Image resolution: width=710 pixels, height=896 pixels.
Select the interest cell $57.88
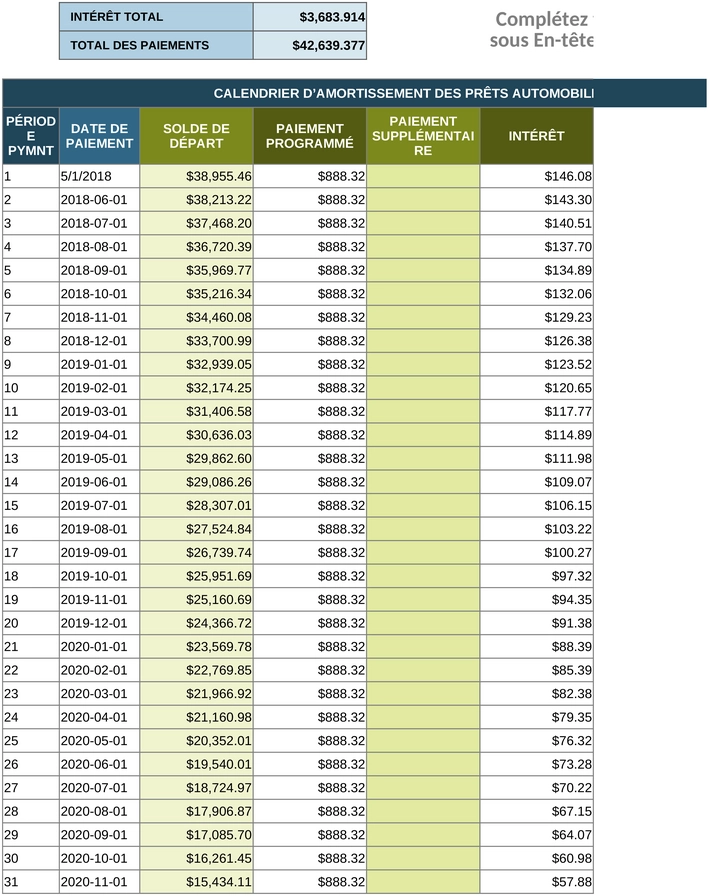tap(536, 882)
